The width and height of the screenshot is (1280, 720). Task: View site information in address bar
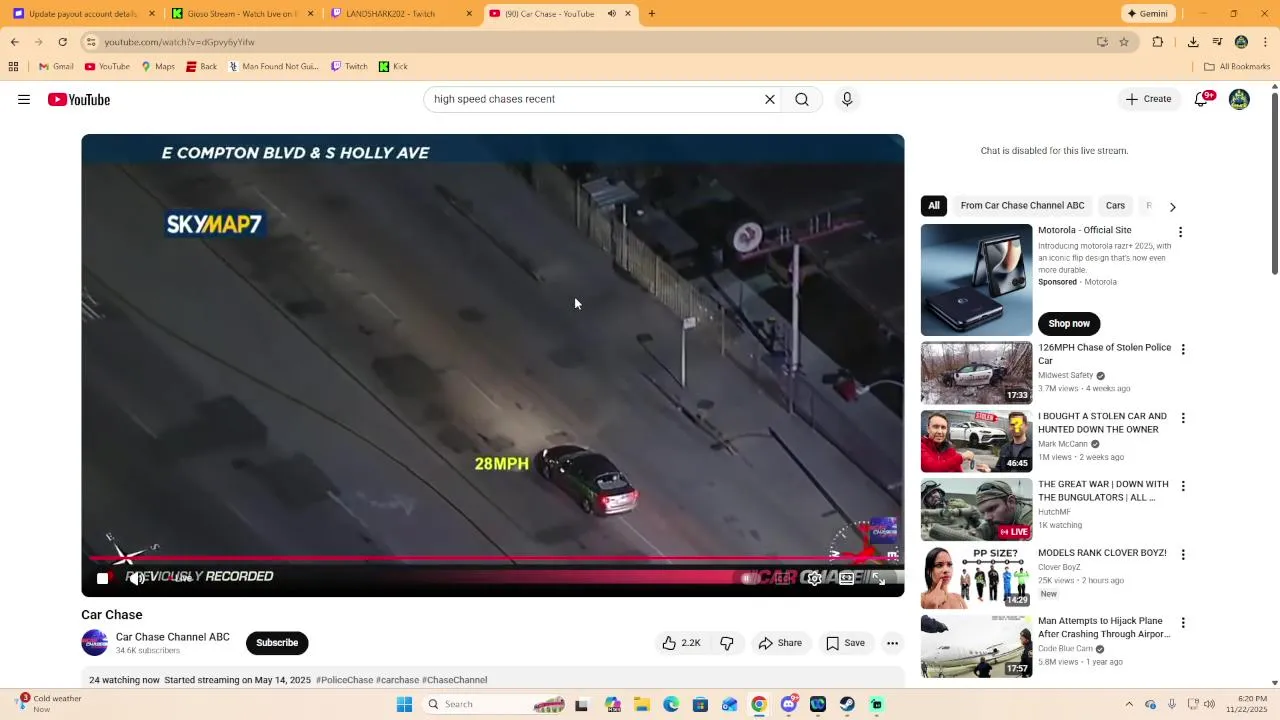tap(90, 42)
